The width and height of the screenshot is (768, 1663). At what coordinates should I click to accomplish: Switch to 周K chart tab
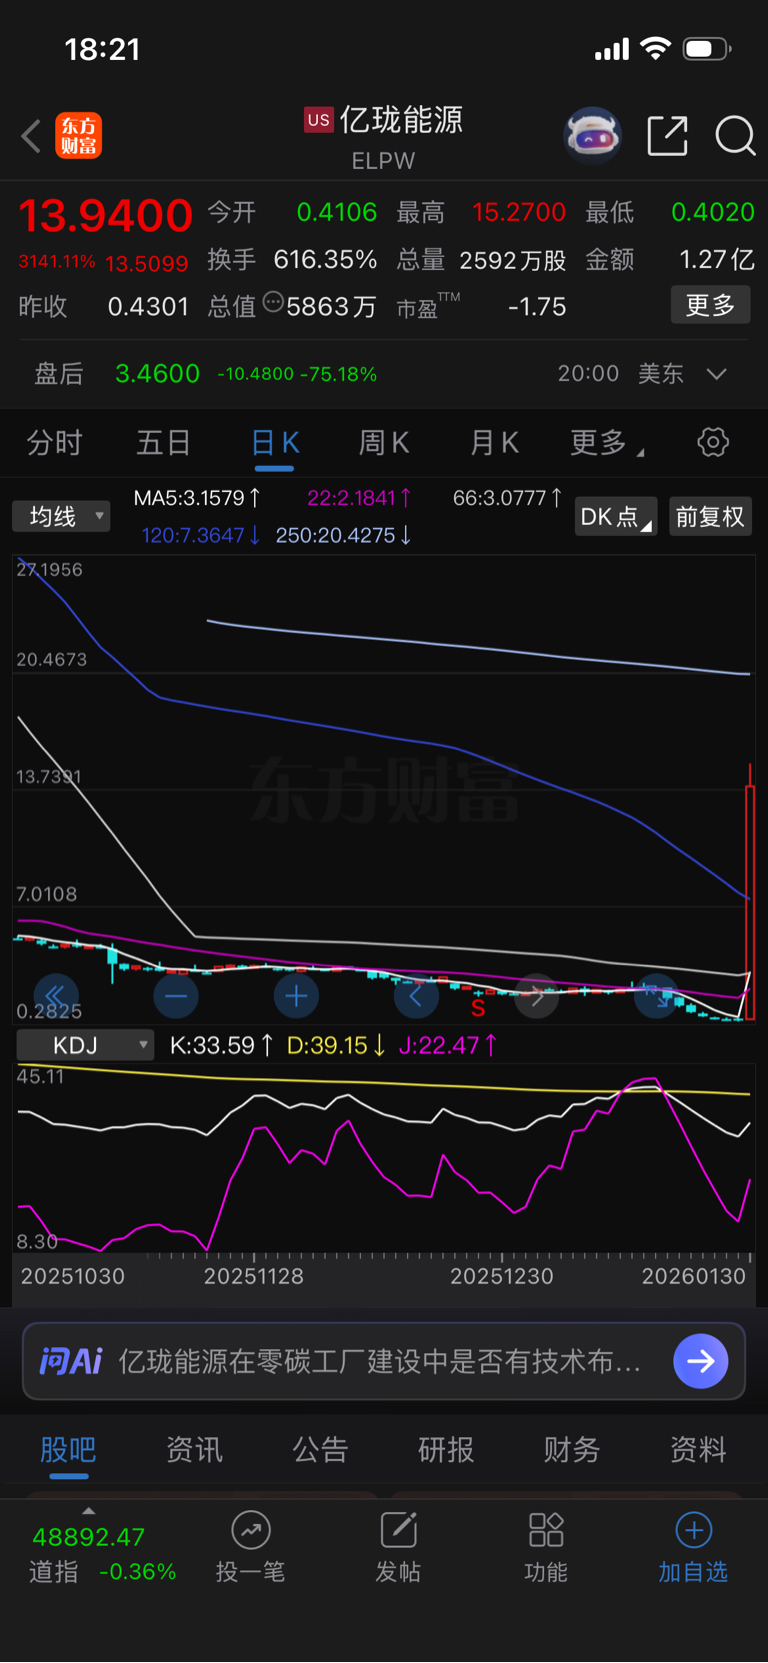tap(384, 442)
